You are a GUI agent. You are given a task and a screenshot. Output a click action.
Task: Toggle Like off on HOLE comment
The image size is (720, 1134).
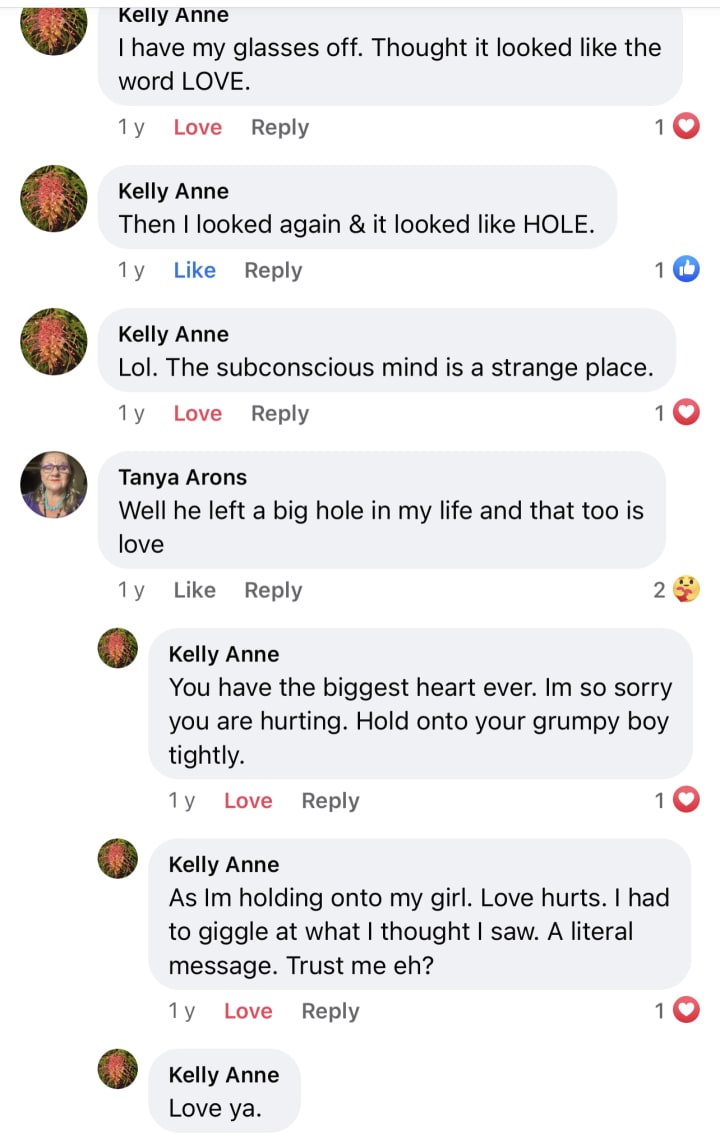(194, 270)
